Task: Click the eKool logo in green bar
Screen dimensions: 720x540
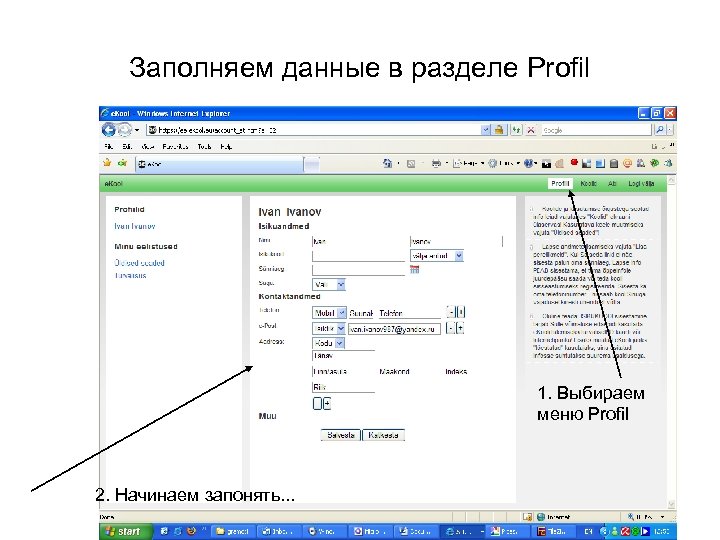Action: [x=113, y=184]
